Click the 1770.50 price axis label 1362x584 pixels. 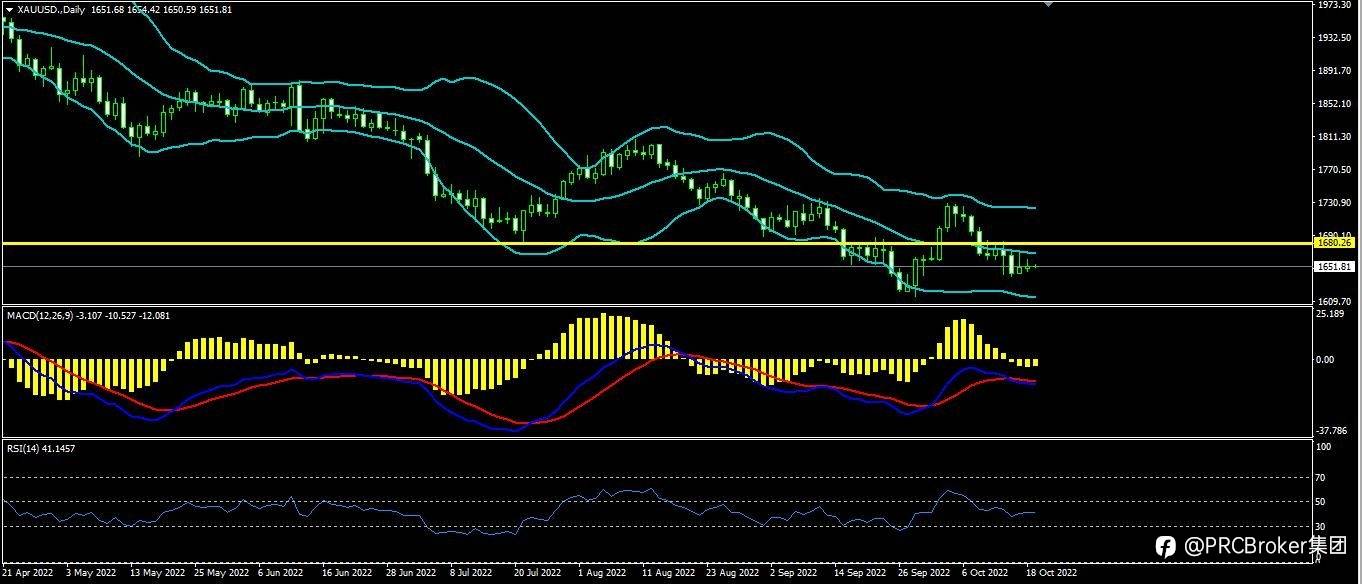(x=1335, y=170)
